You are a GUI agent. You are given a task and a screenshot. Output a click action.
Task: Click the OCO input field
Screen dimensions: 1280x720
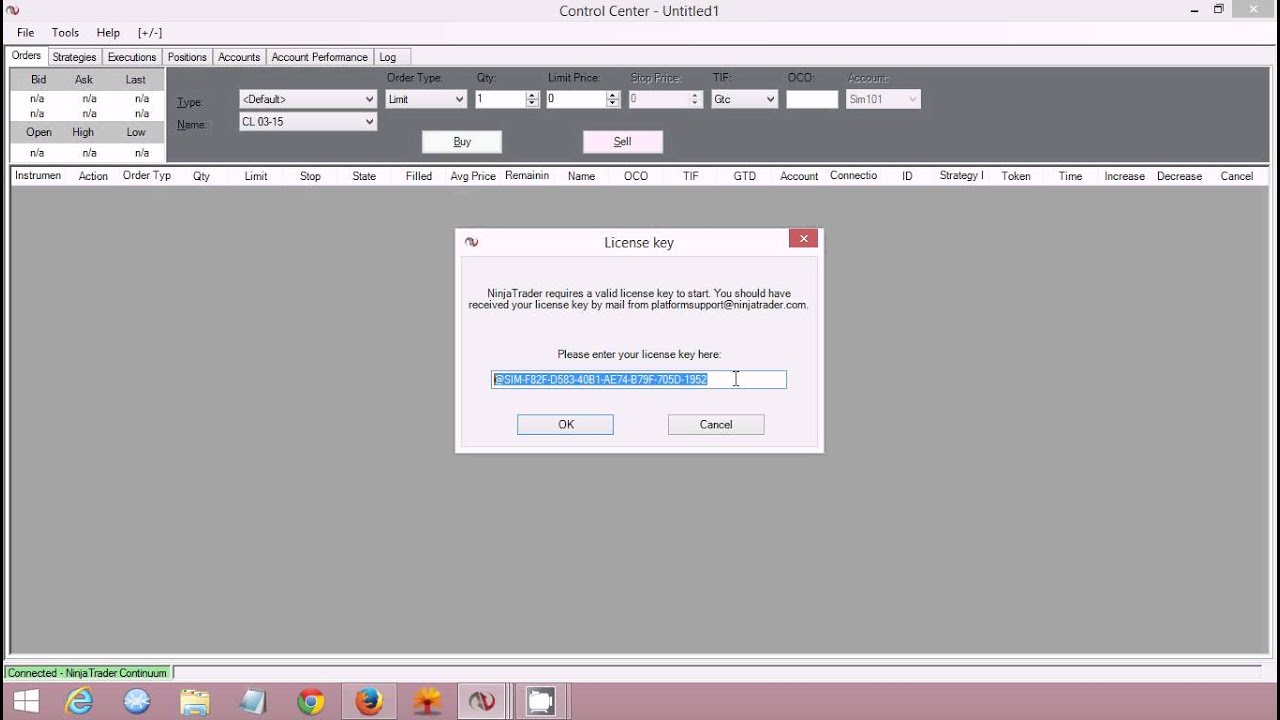tap(812, 99)
